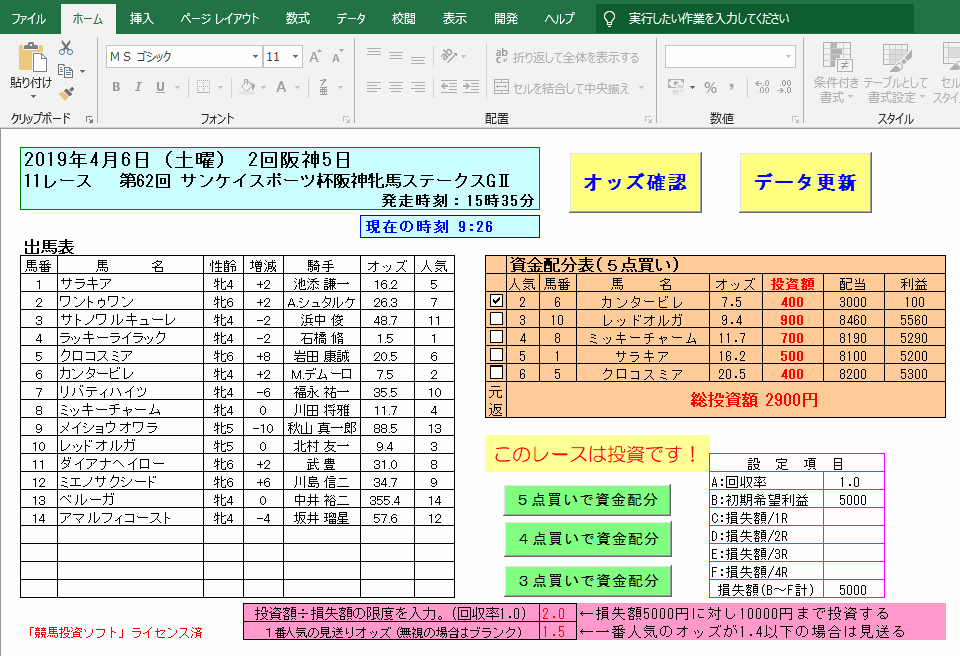Viewport: 960px width, 656px height.
Task: Check the レッドオルガ row checkbox
Action: coord(497,319)
